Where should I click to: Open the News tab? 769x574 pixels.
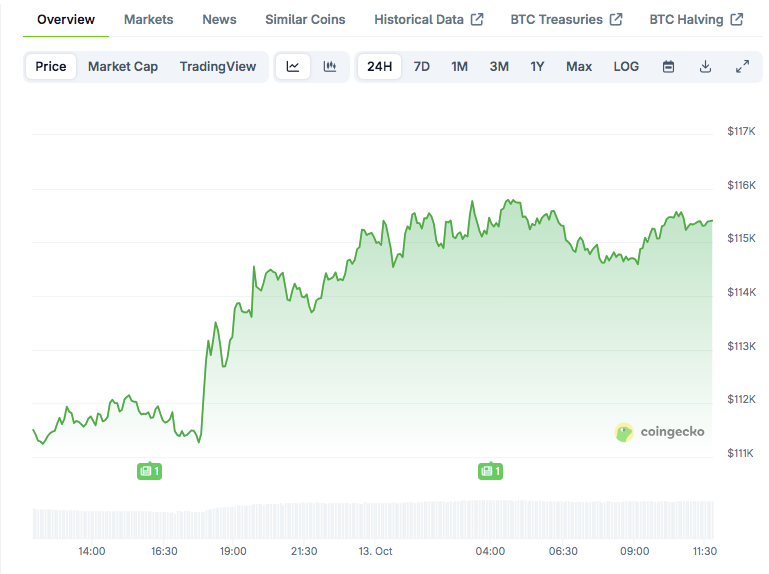[219, 20]
